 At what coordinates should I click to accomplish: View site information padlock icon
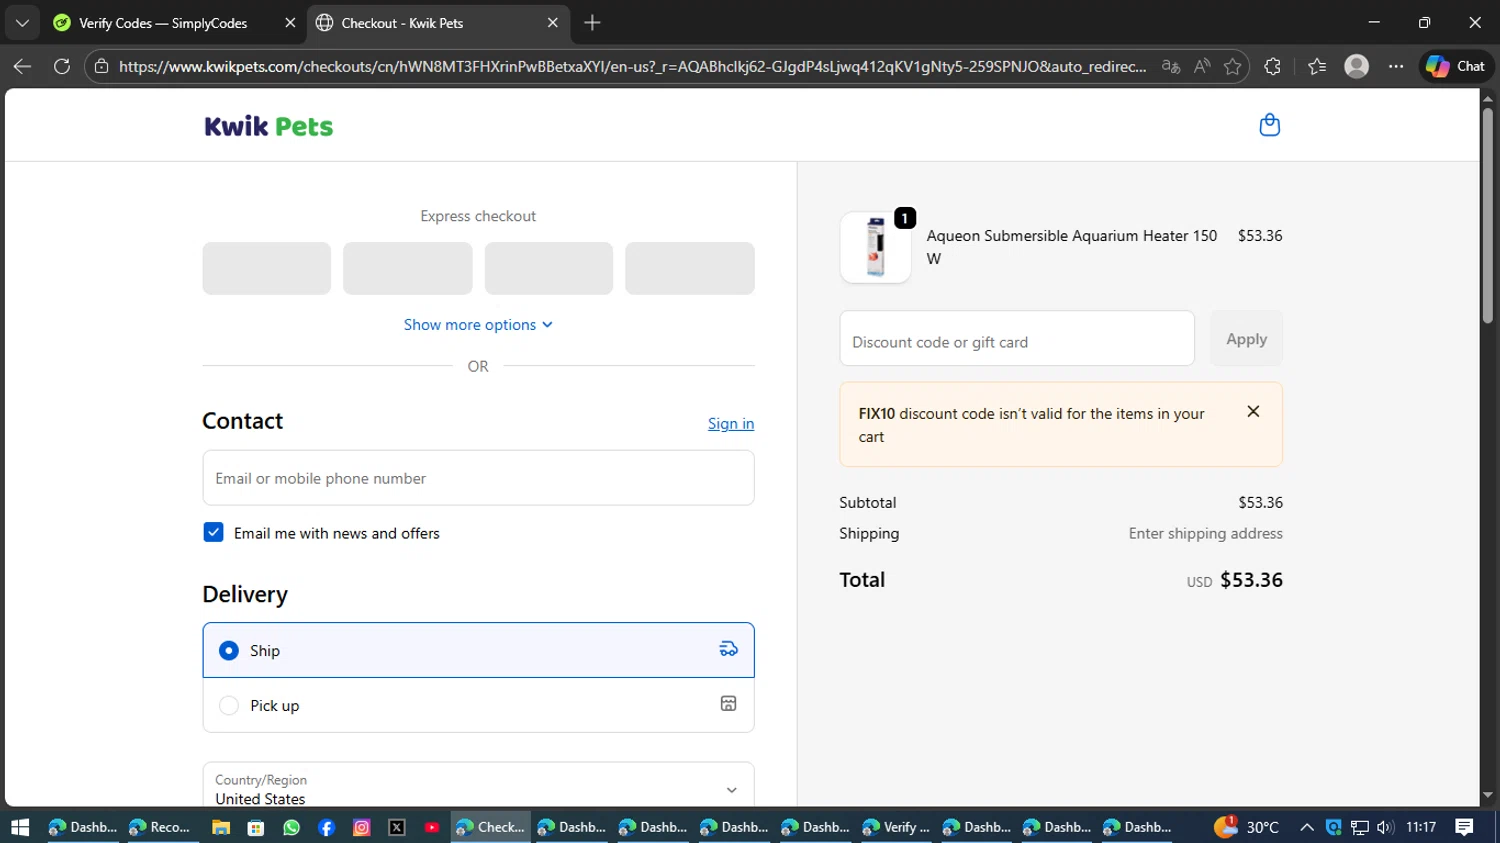click(101, 66)
